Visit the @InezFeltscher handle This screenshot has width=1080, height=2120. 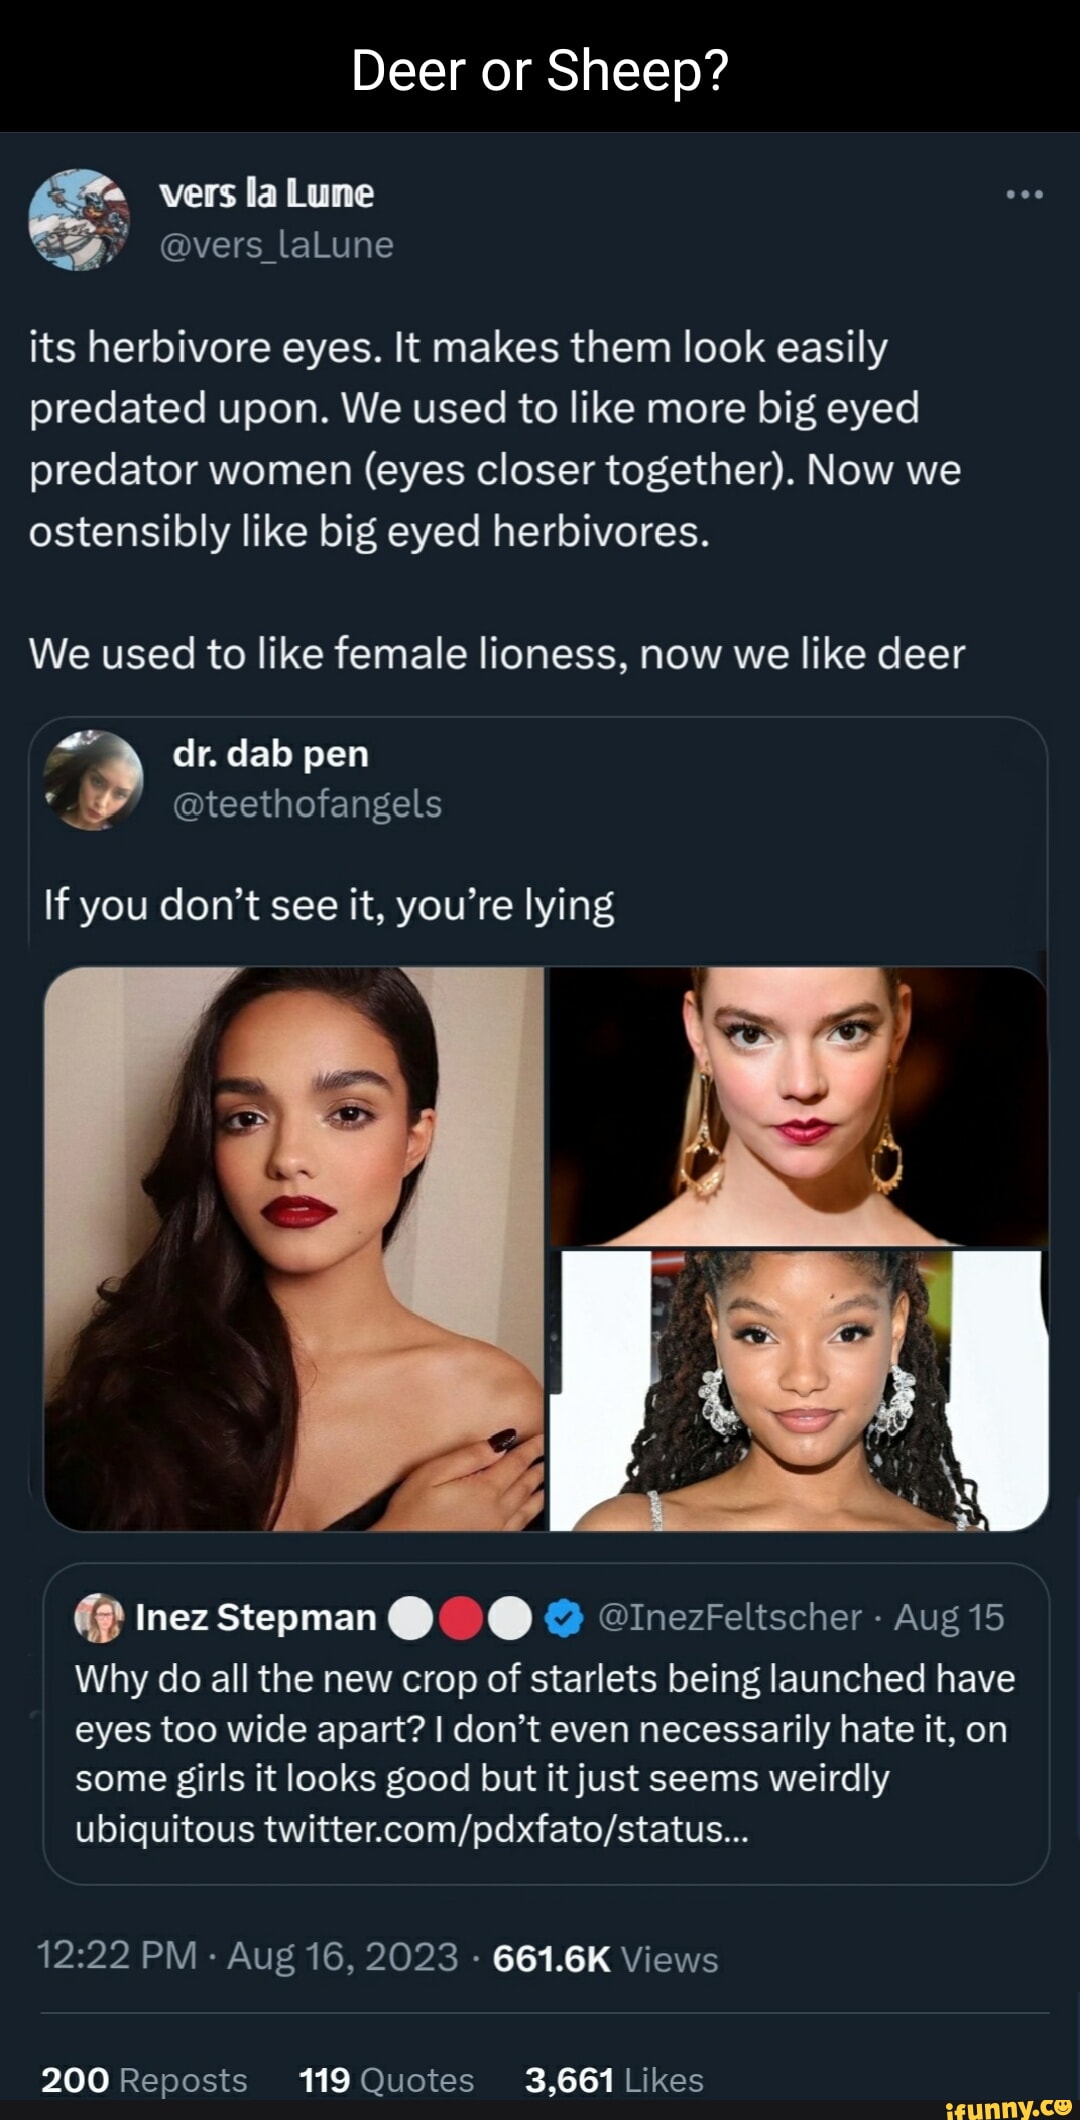coord(729,1617)
